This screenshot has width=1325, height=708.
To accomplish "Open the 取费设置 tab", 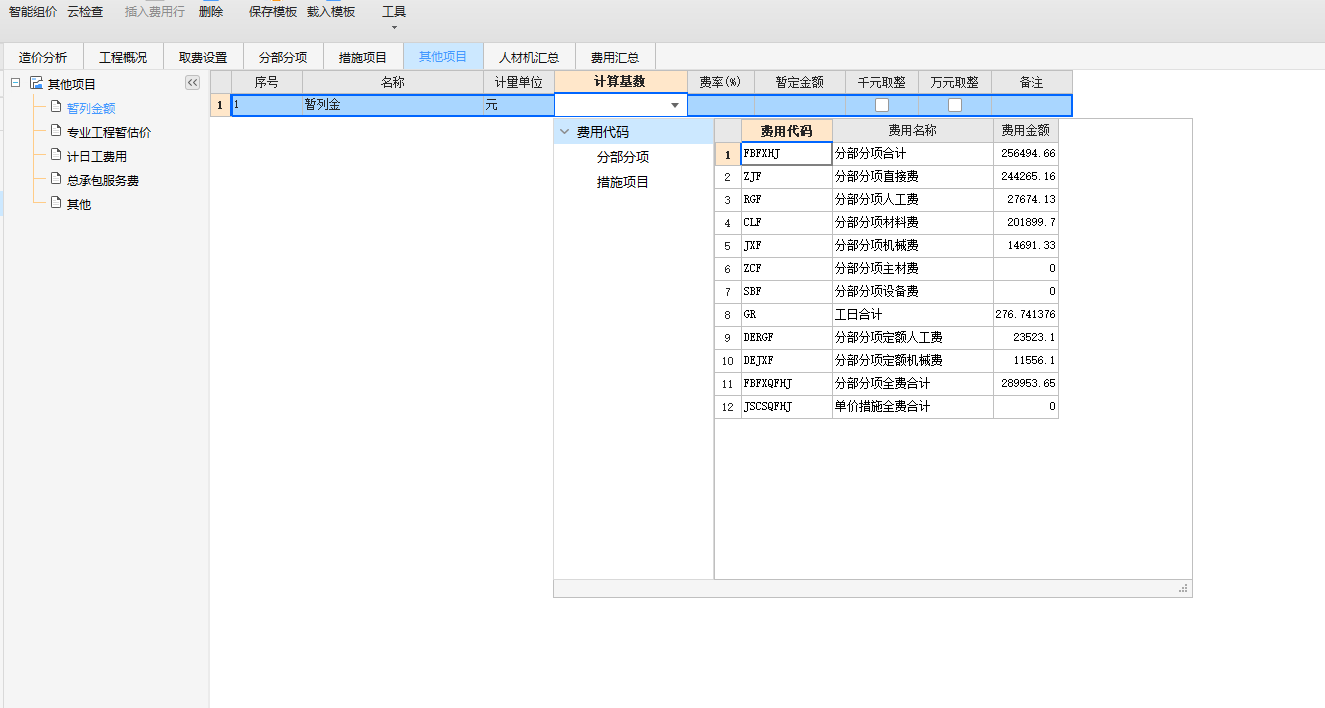I will [x=203, y=57].
